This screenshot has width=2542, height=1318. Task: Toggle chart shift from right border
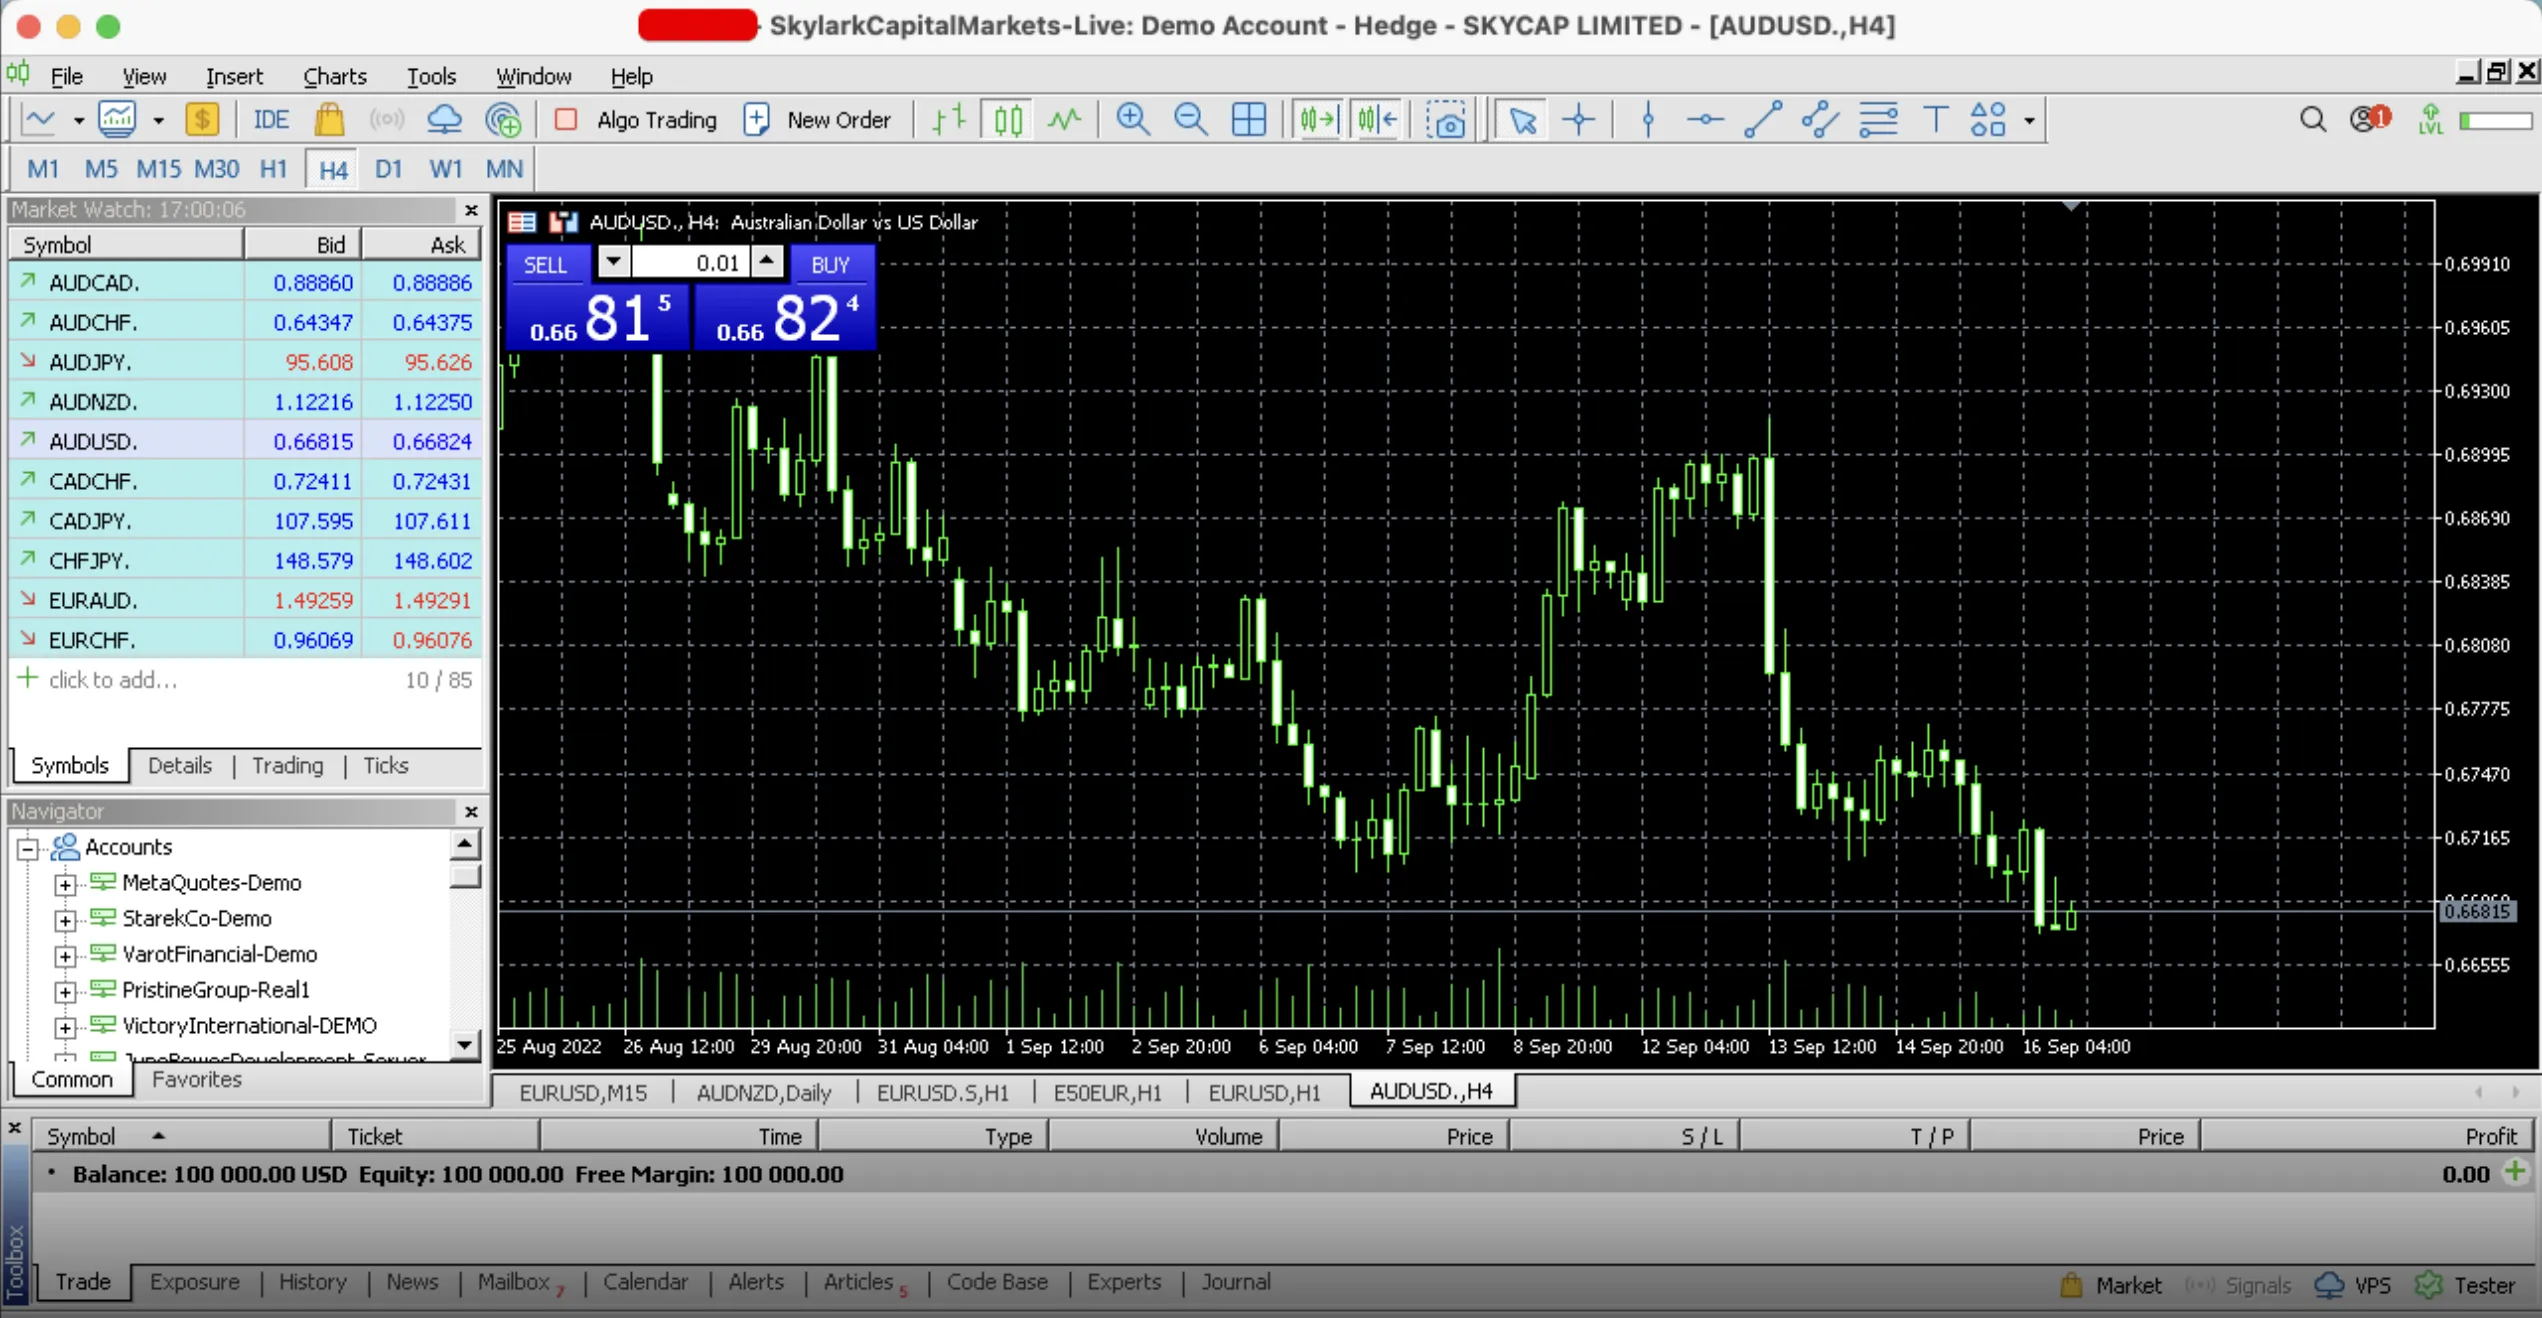[x=1377, y=120]
